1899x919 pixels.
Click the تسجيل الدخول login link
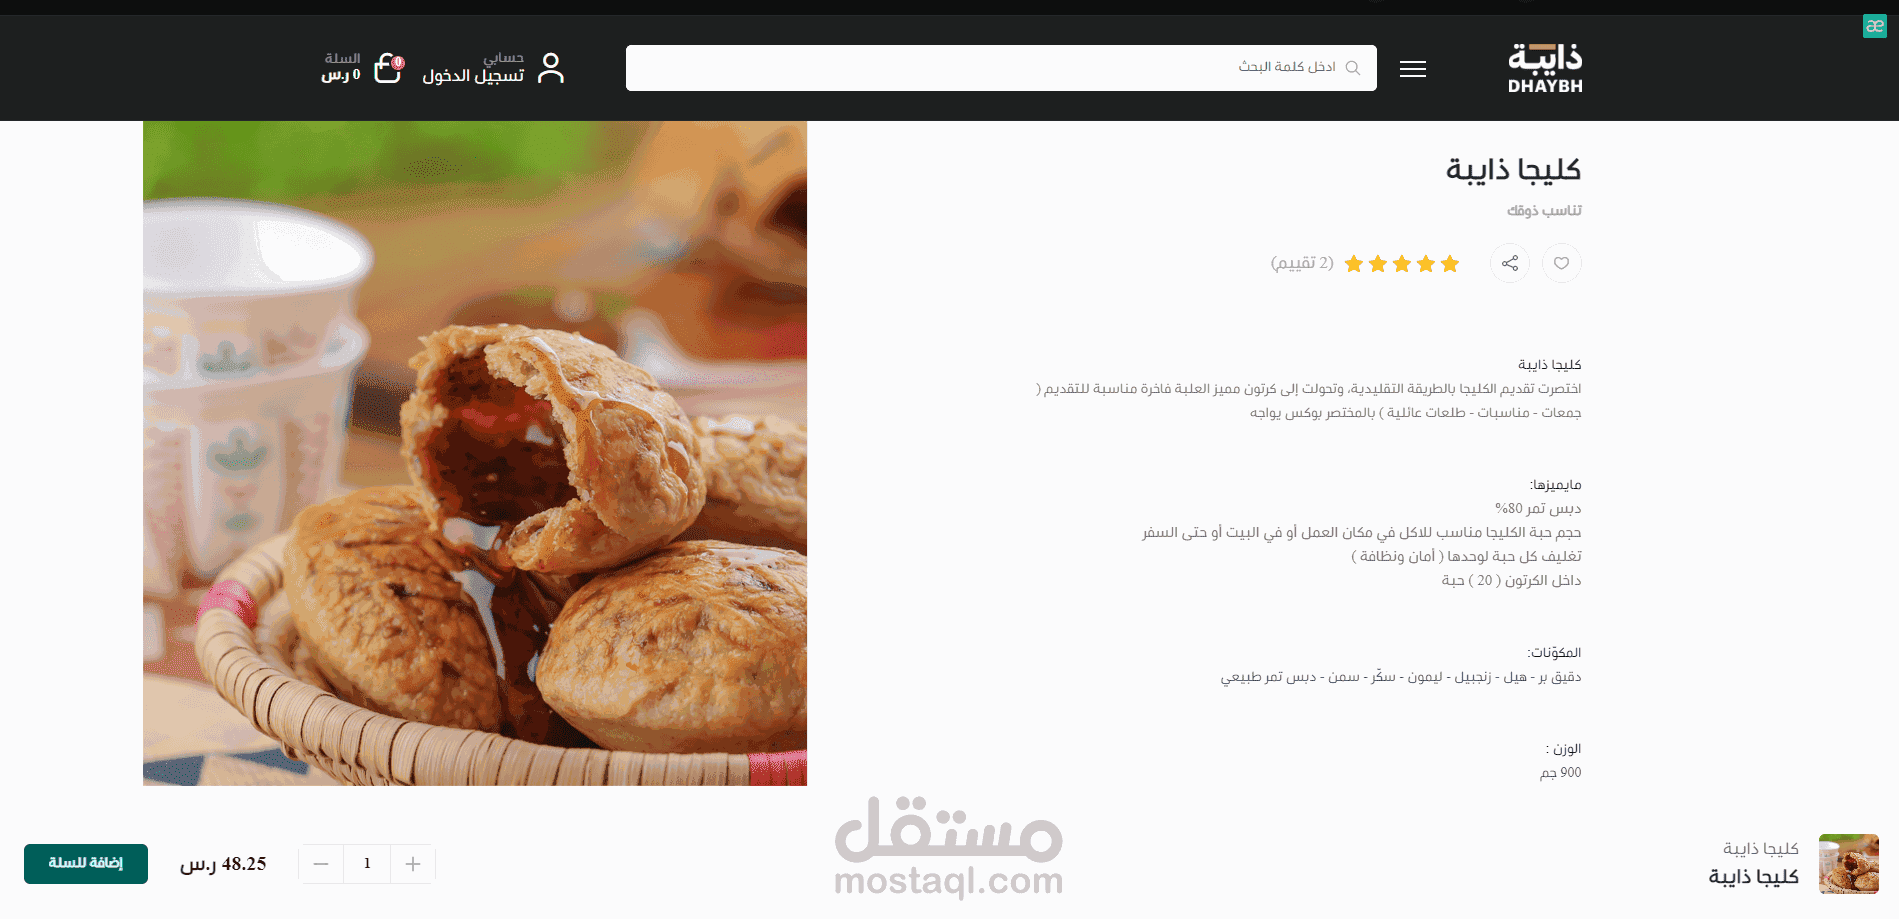tap(473, 76)
